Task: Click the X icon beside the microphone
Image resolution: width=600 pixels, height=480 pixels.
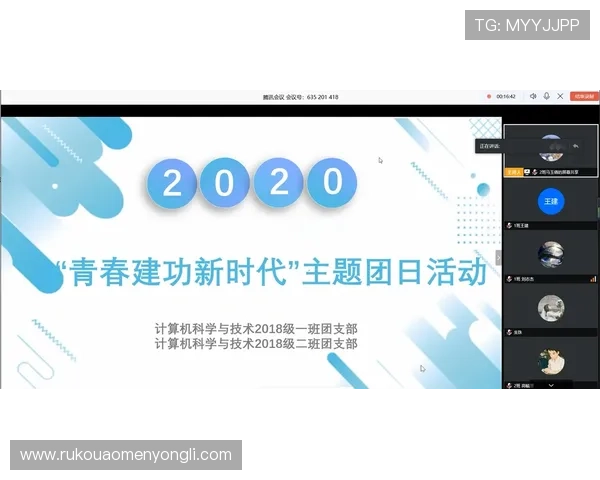Action: coord(560,96)
